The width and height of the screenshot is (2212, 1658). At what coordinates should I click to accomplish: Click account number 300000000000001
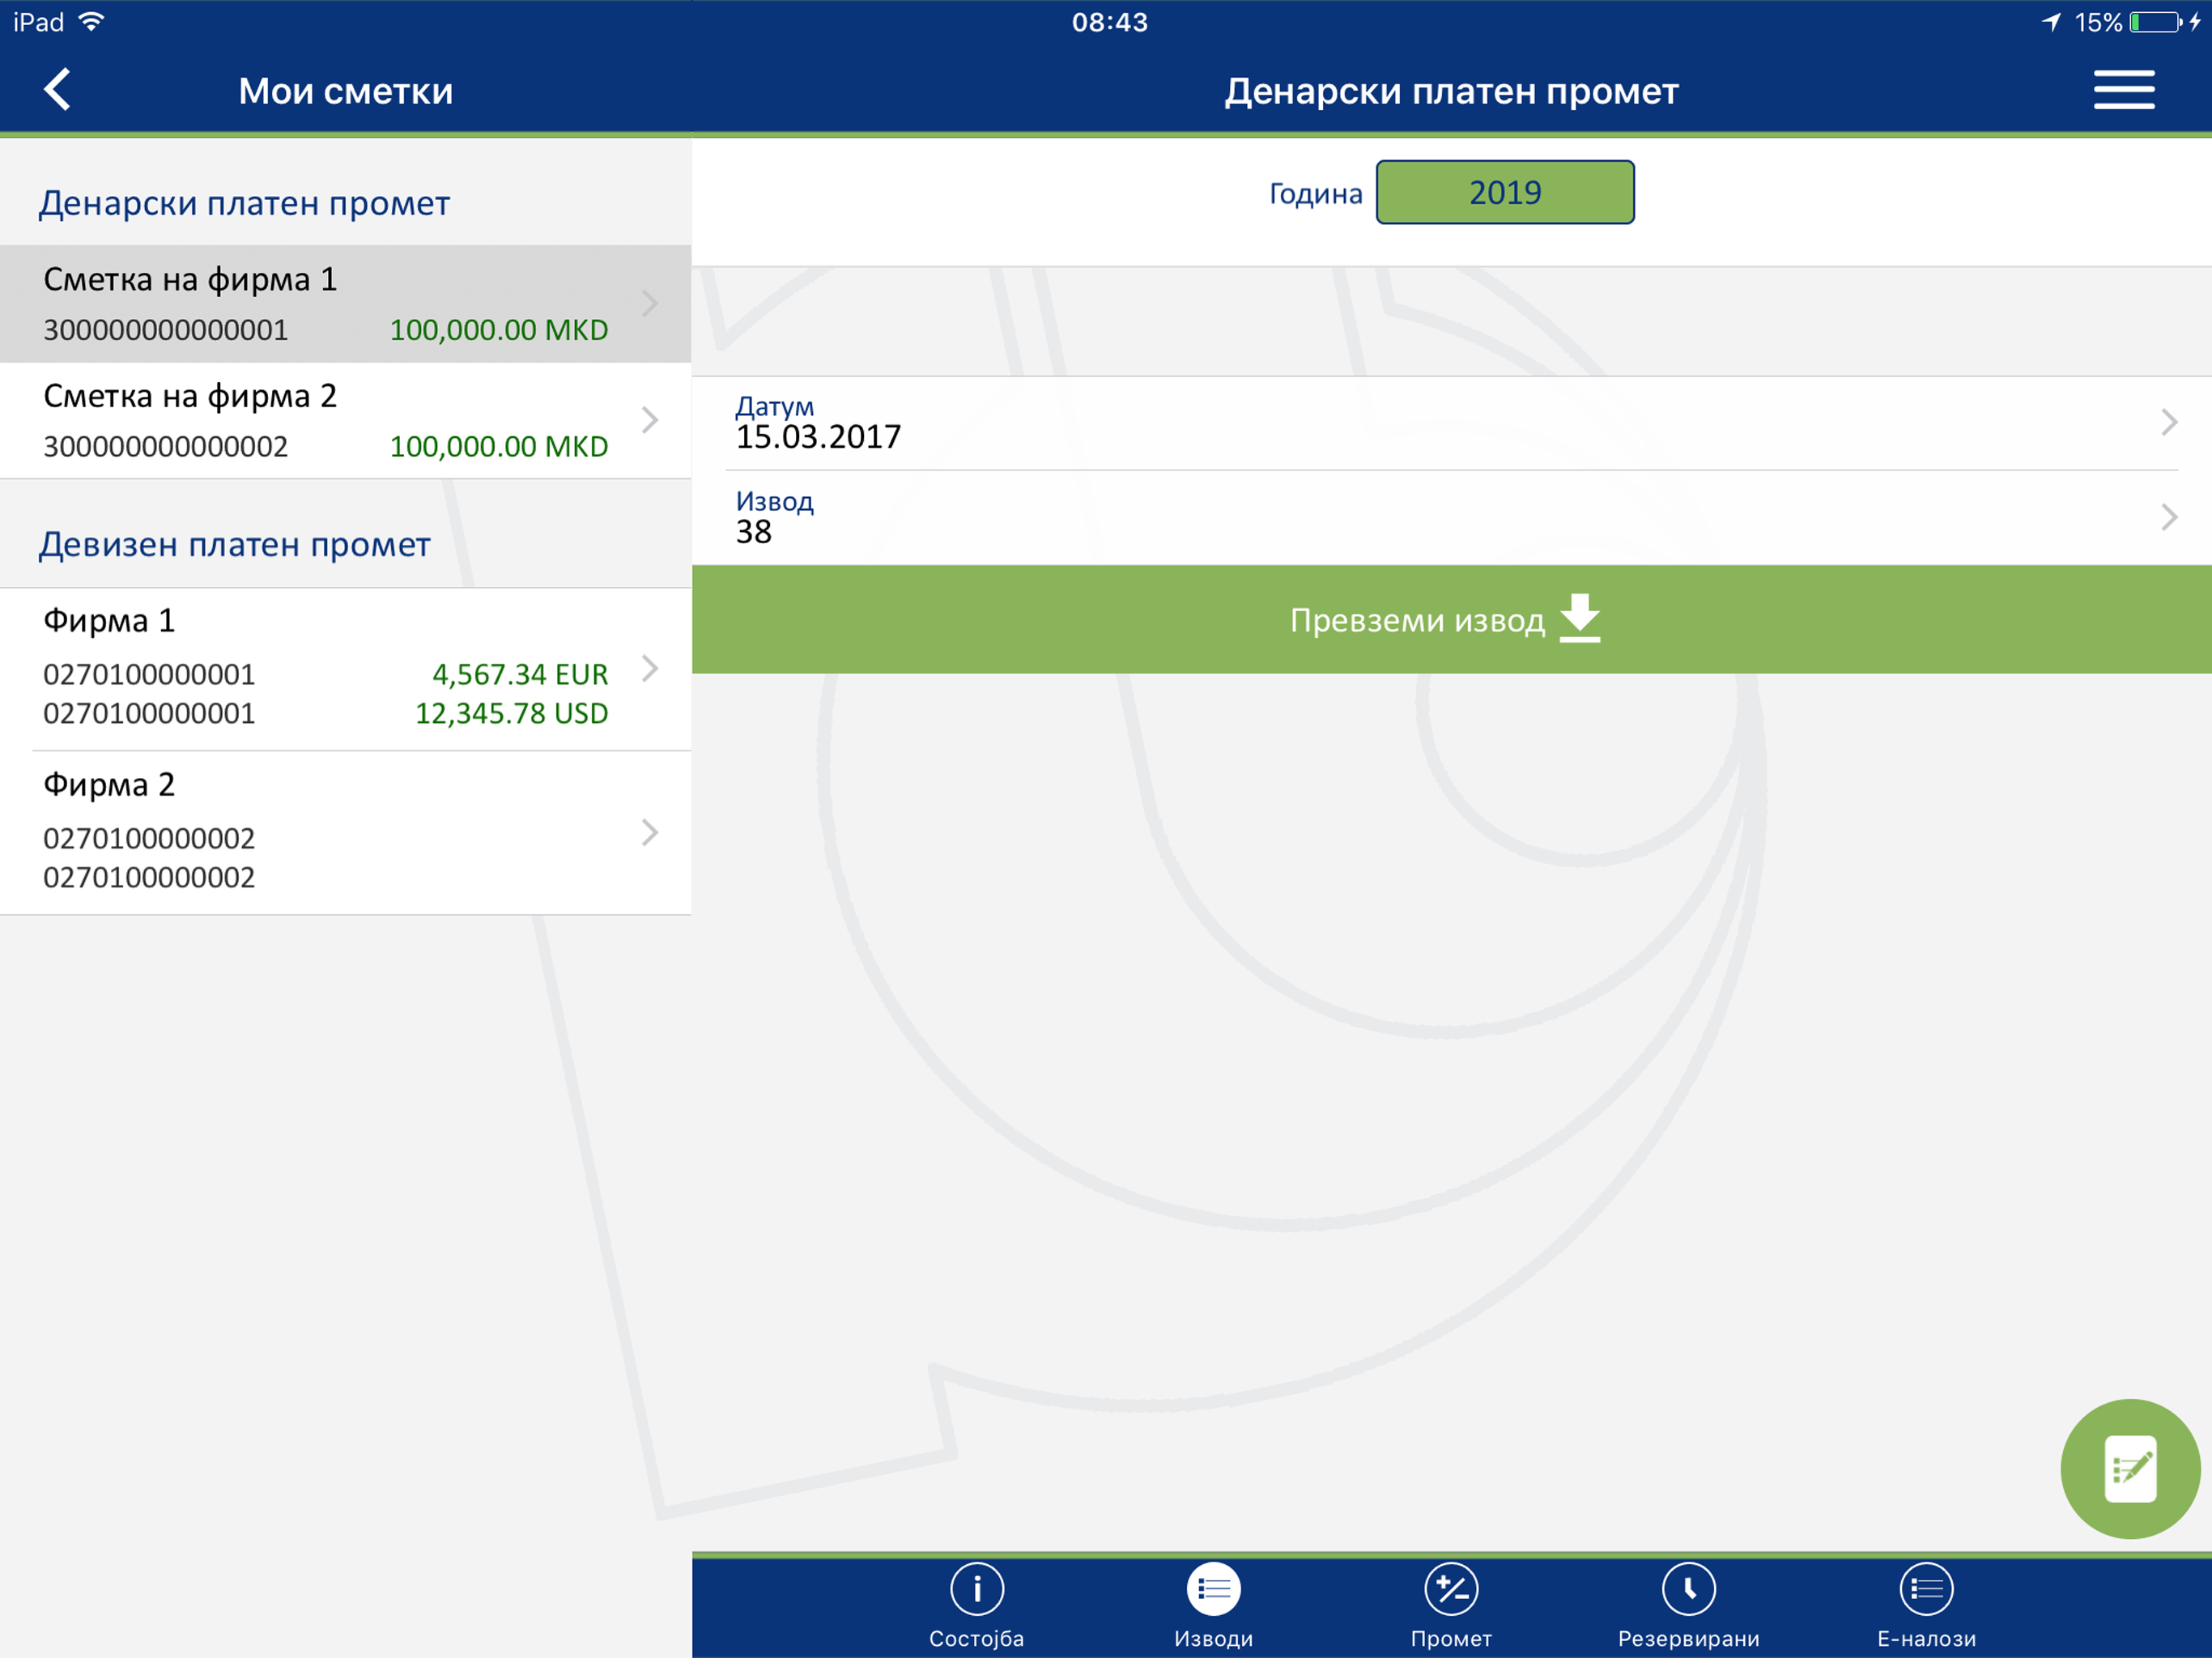point(166,330)
